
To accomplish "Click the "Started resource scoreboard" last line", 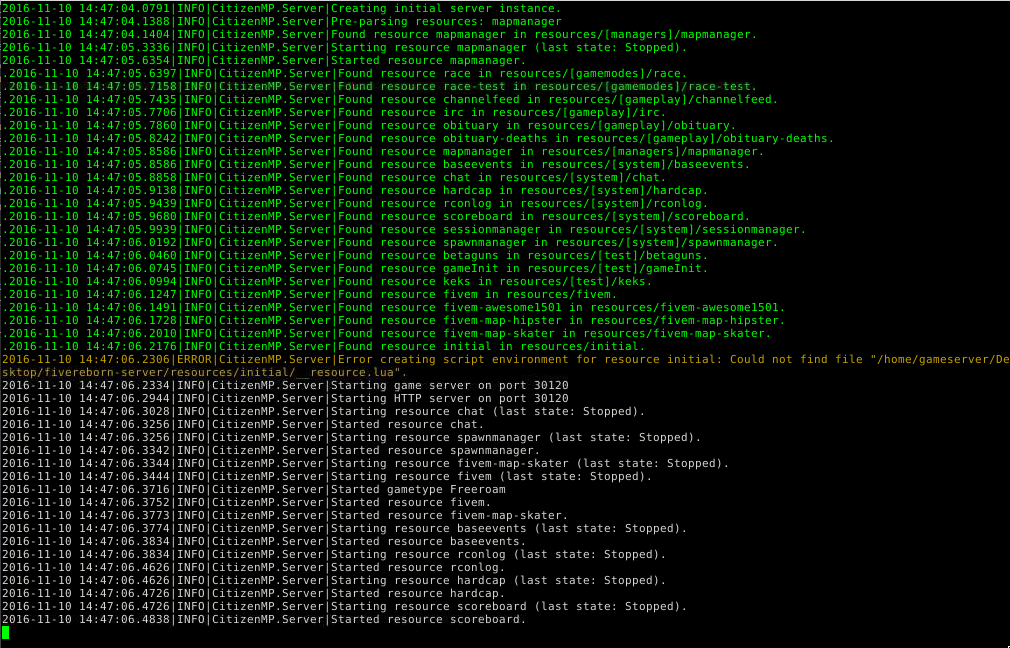I will pos(264,619).
